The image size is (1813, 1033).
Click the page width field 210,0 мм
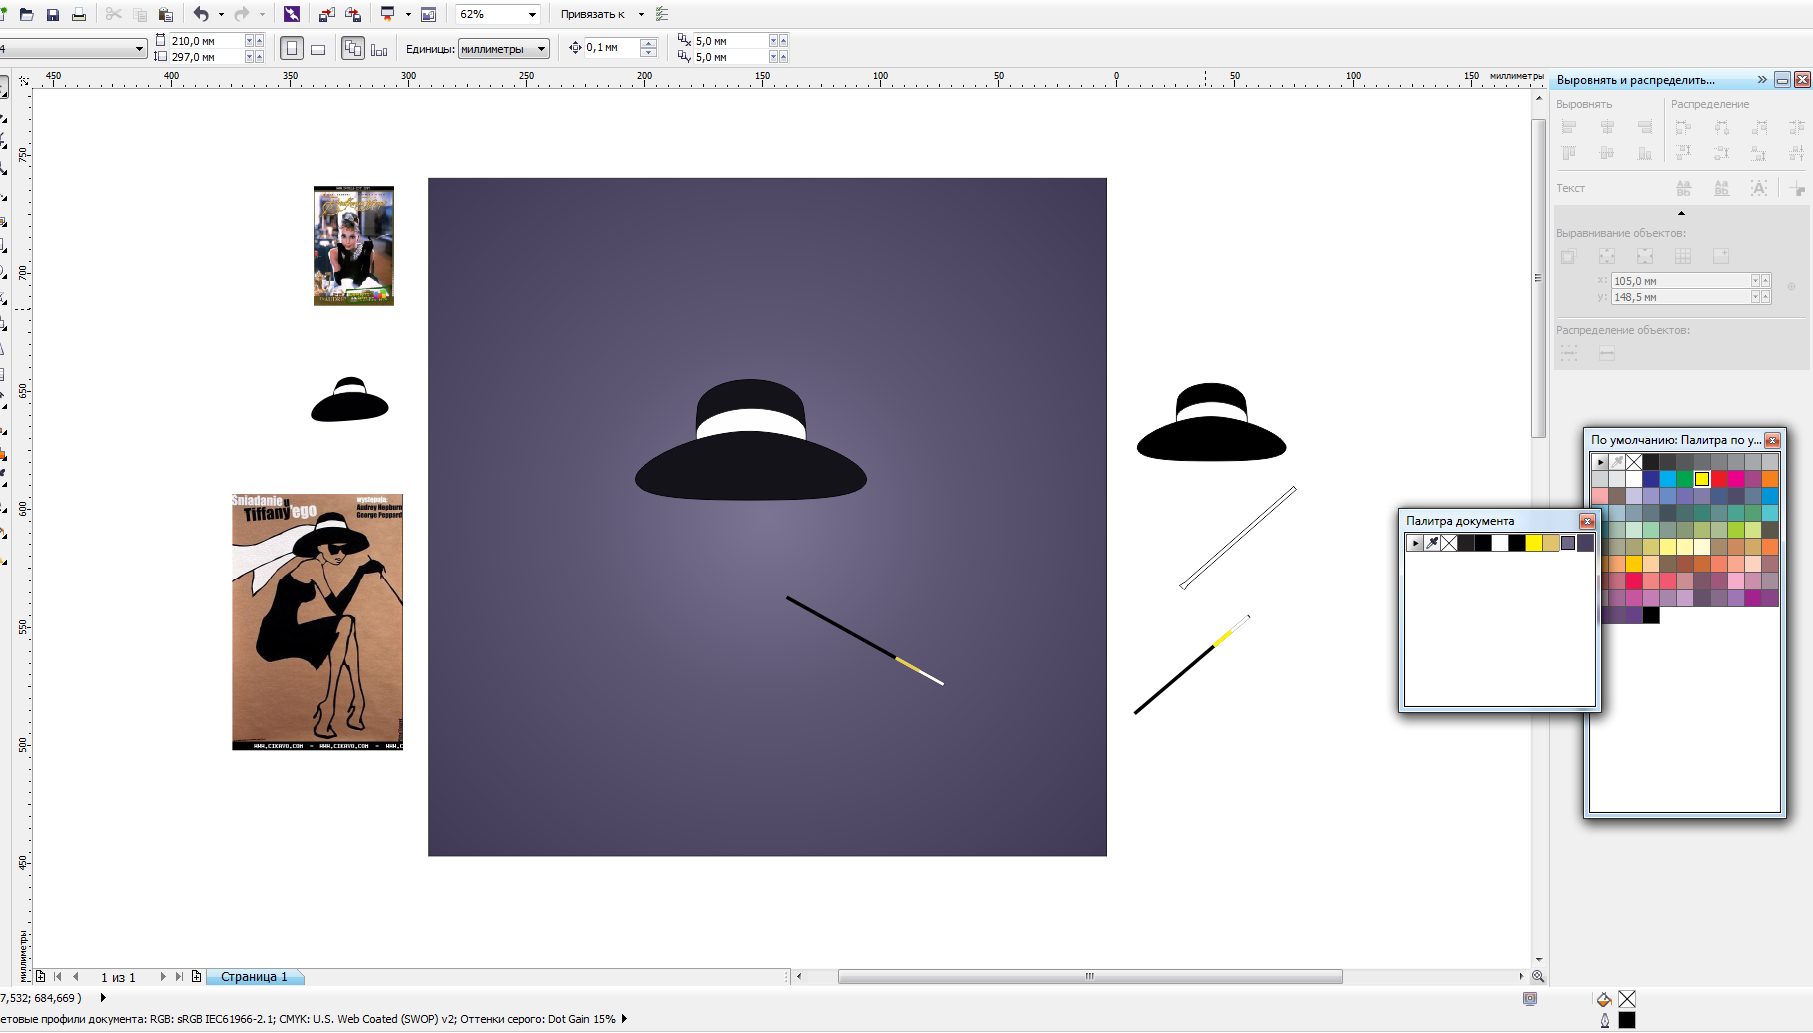coord(206,41)
